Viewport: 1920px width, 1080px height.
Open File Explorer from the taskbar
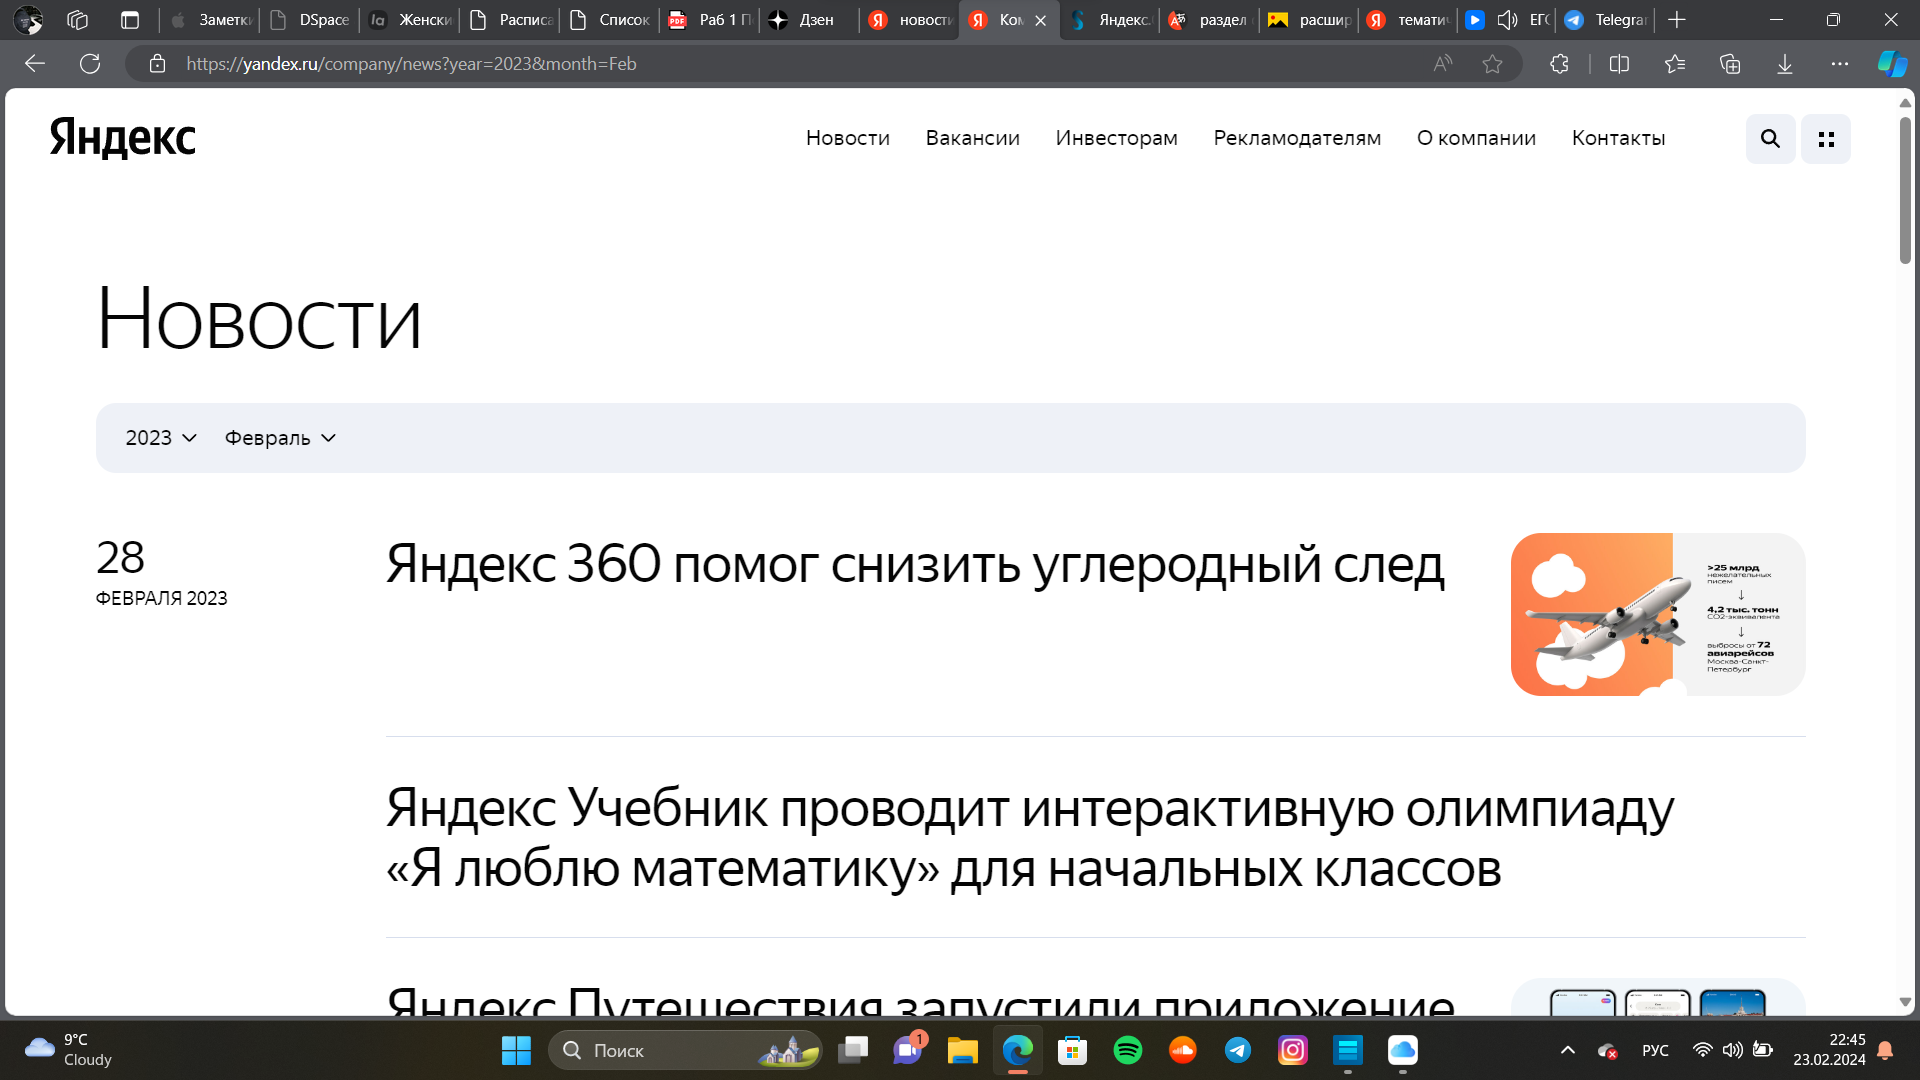pyautogui.click(x=963, y=1050)
